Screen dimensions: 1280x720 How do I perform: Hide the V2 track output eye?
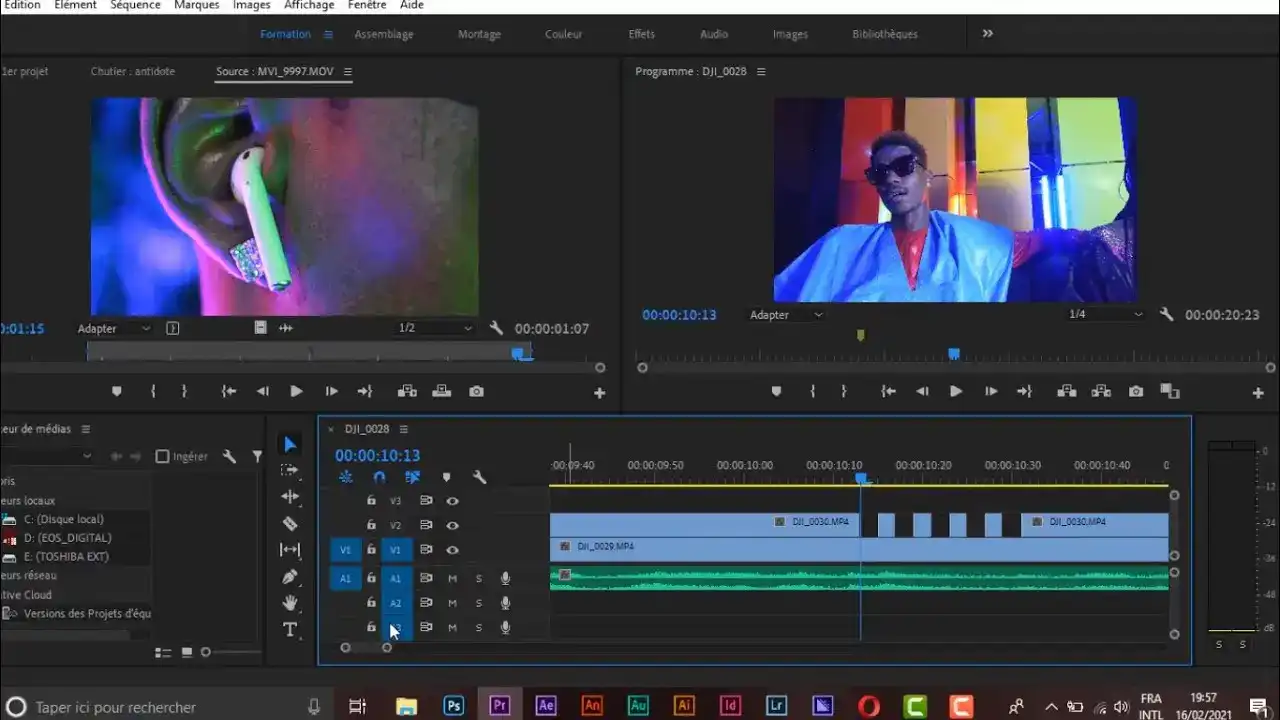coord(452,525)
